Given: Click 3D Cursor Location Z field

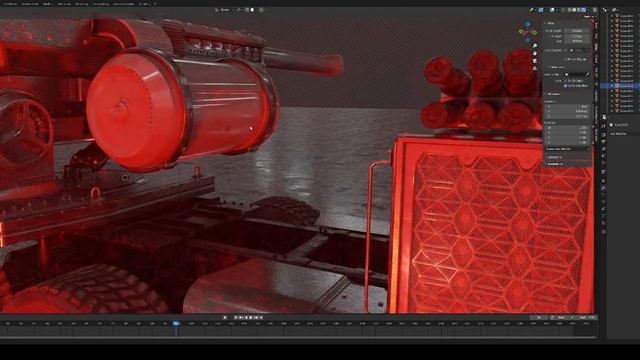Looking at the screenshot, I should pos(567,116).
